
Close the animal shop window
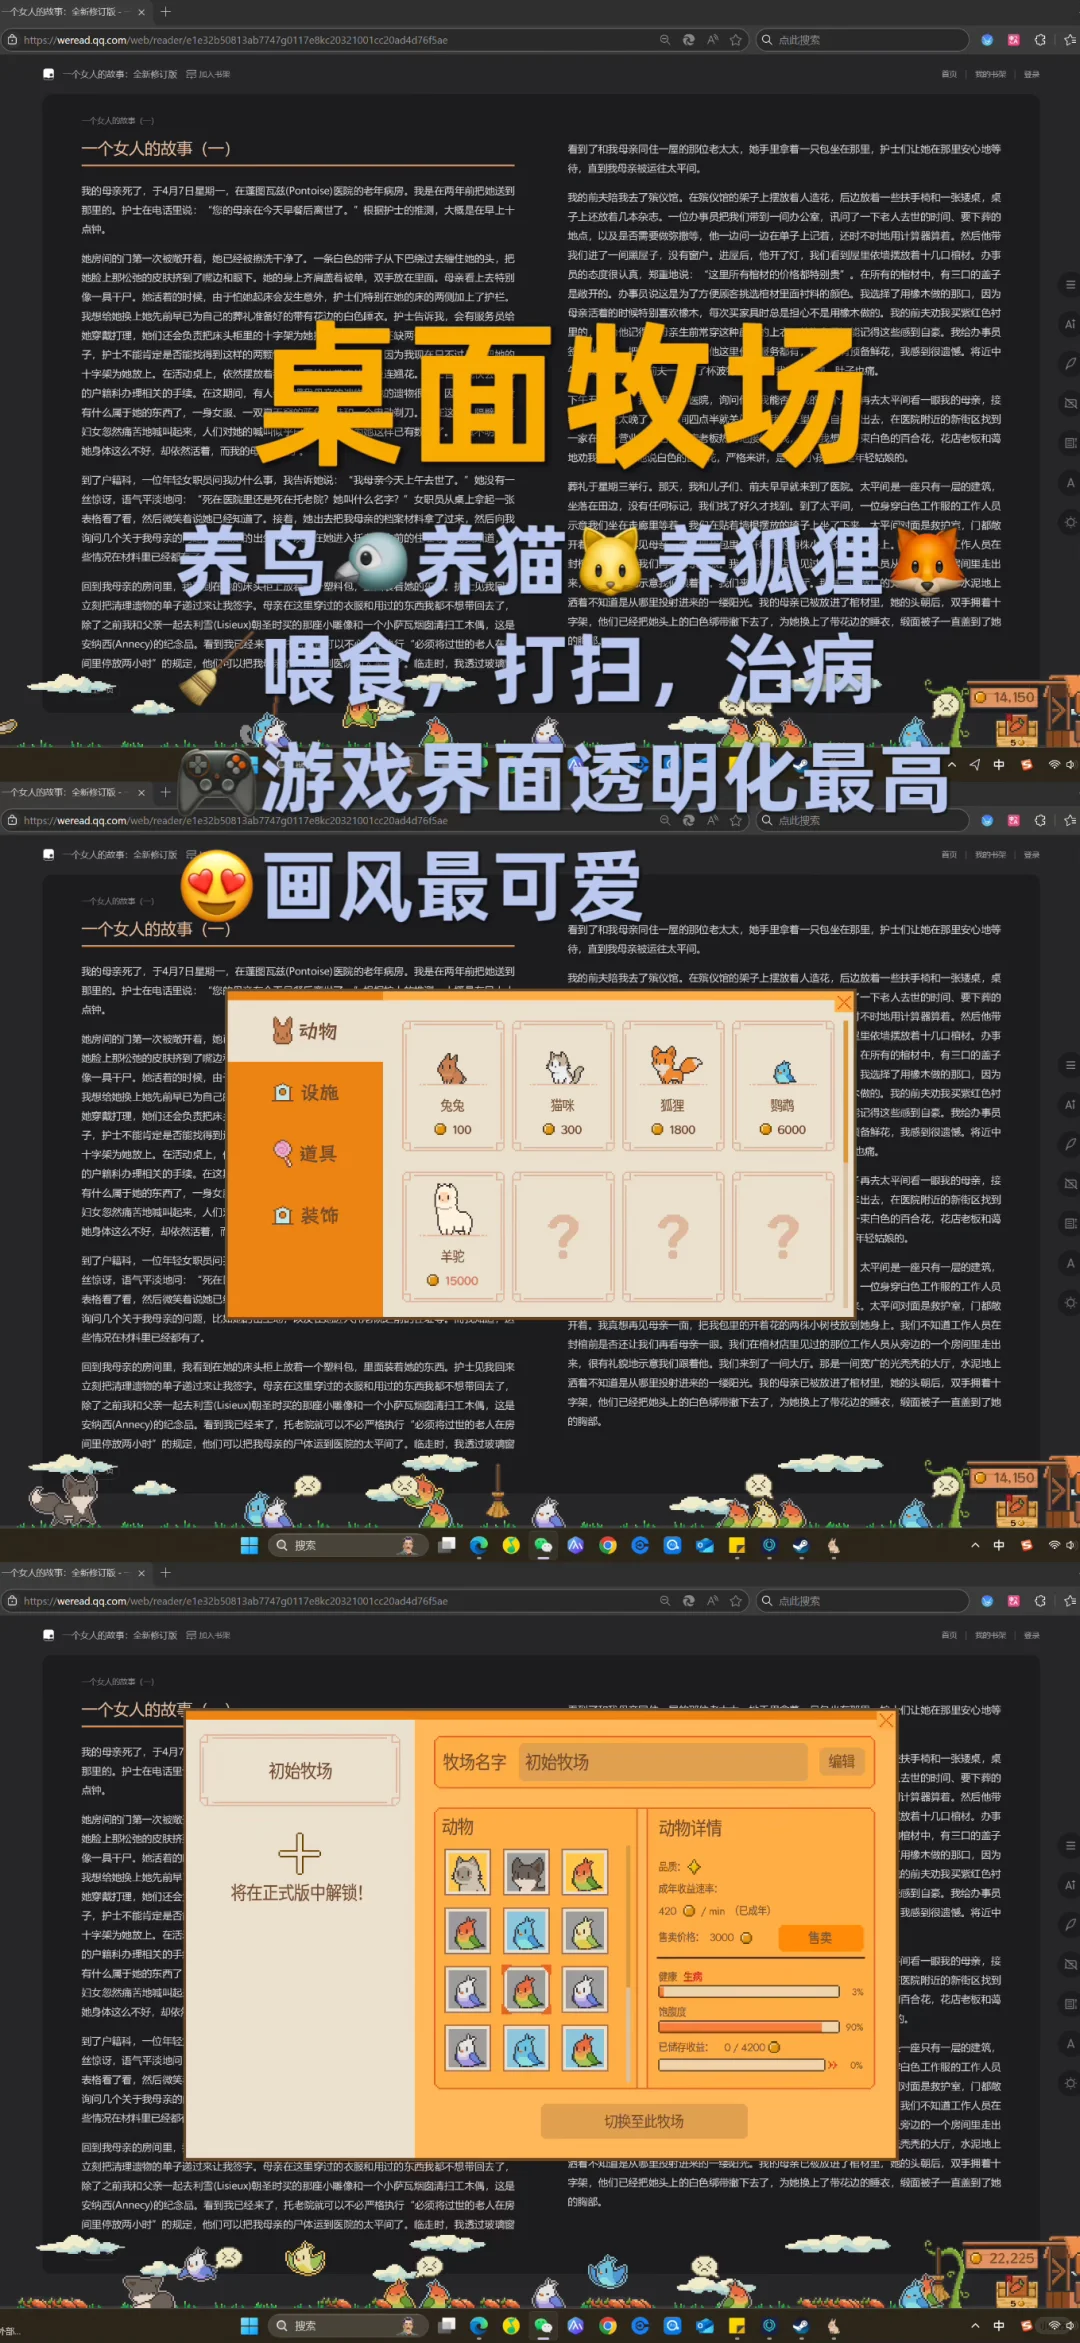(844, 1002)
